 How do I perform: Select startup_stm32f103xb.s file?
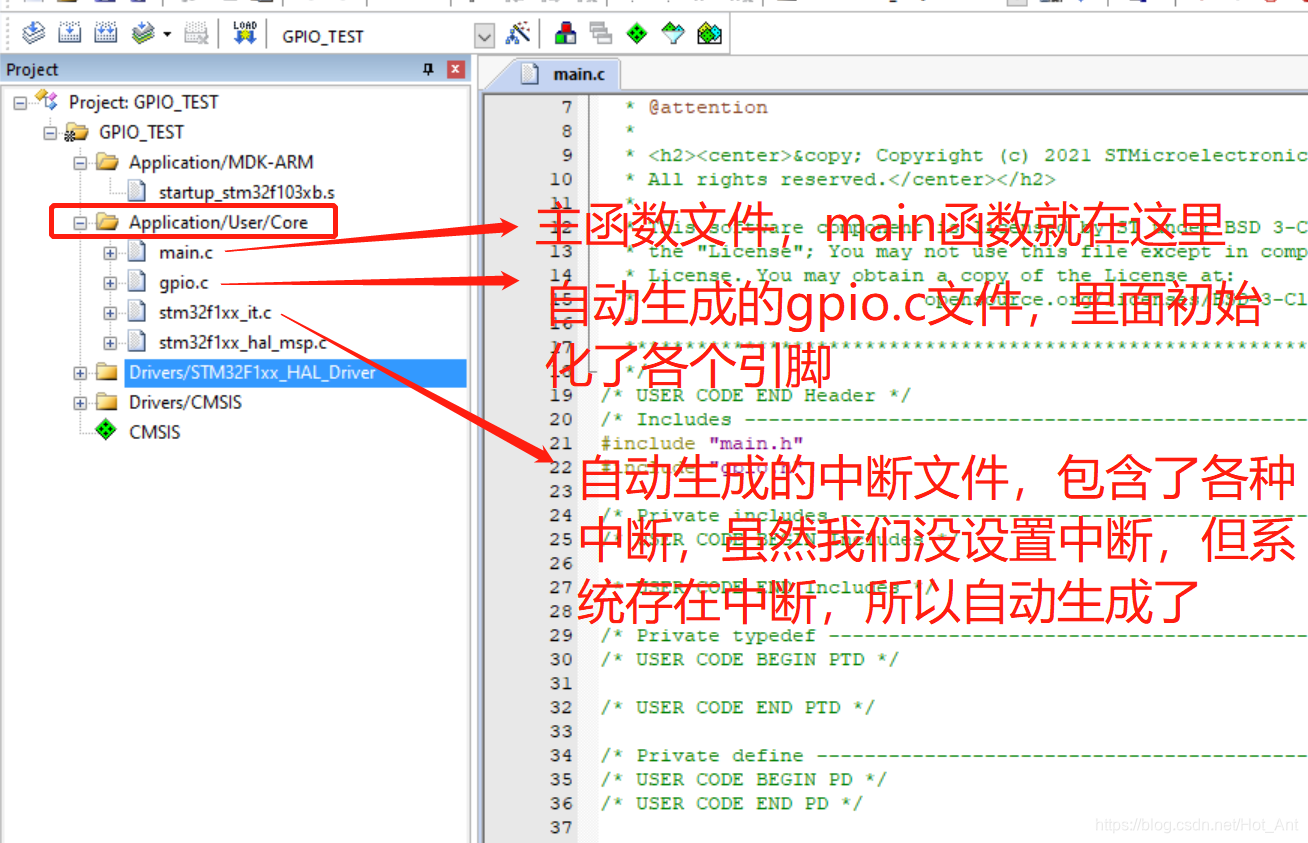click(x=247, y=192)
